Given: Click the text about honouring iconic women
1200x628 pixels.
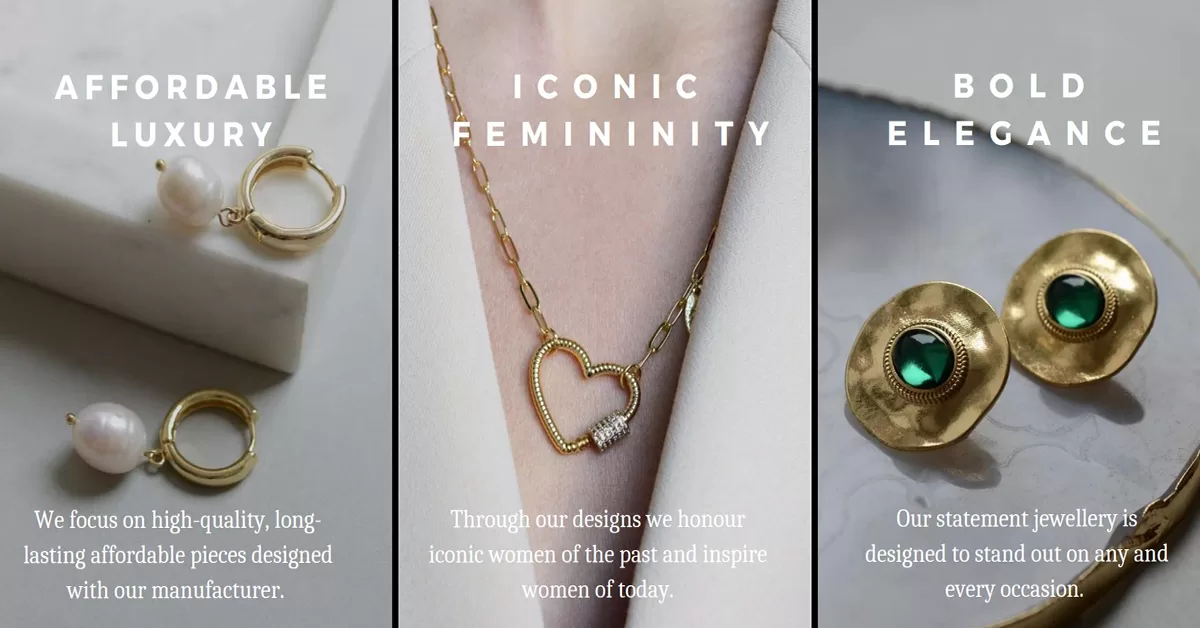Looking at the screenshot, I should pos(598,555).
